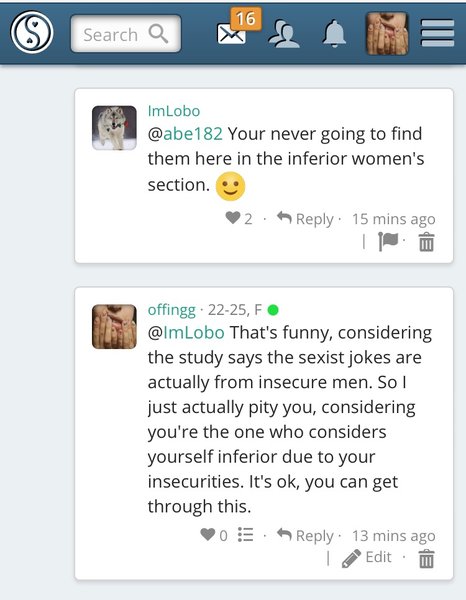The width and height of the screenshot is (466, 600).
Task: Open your profile avatar in header
Action: tap(387, 33)
